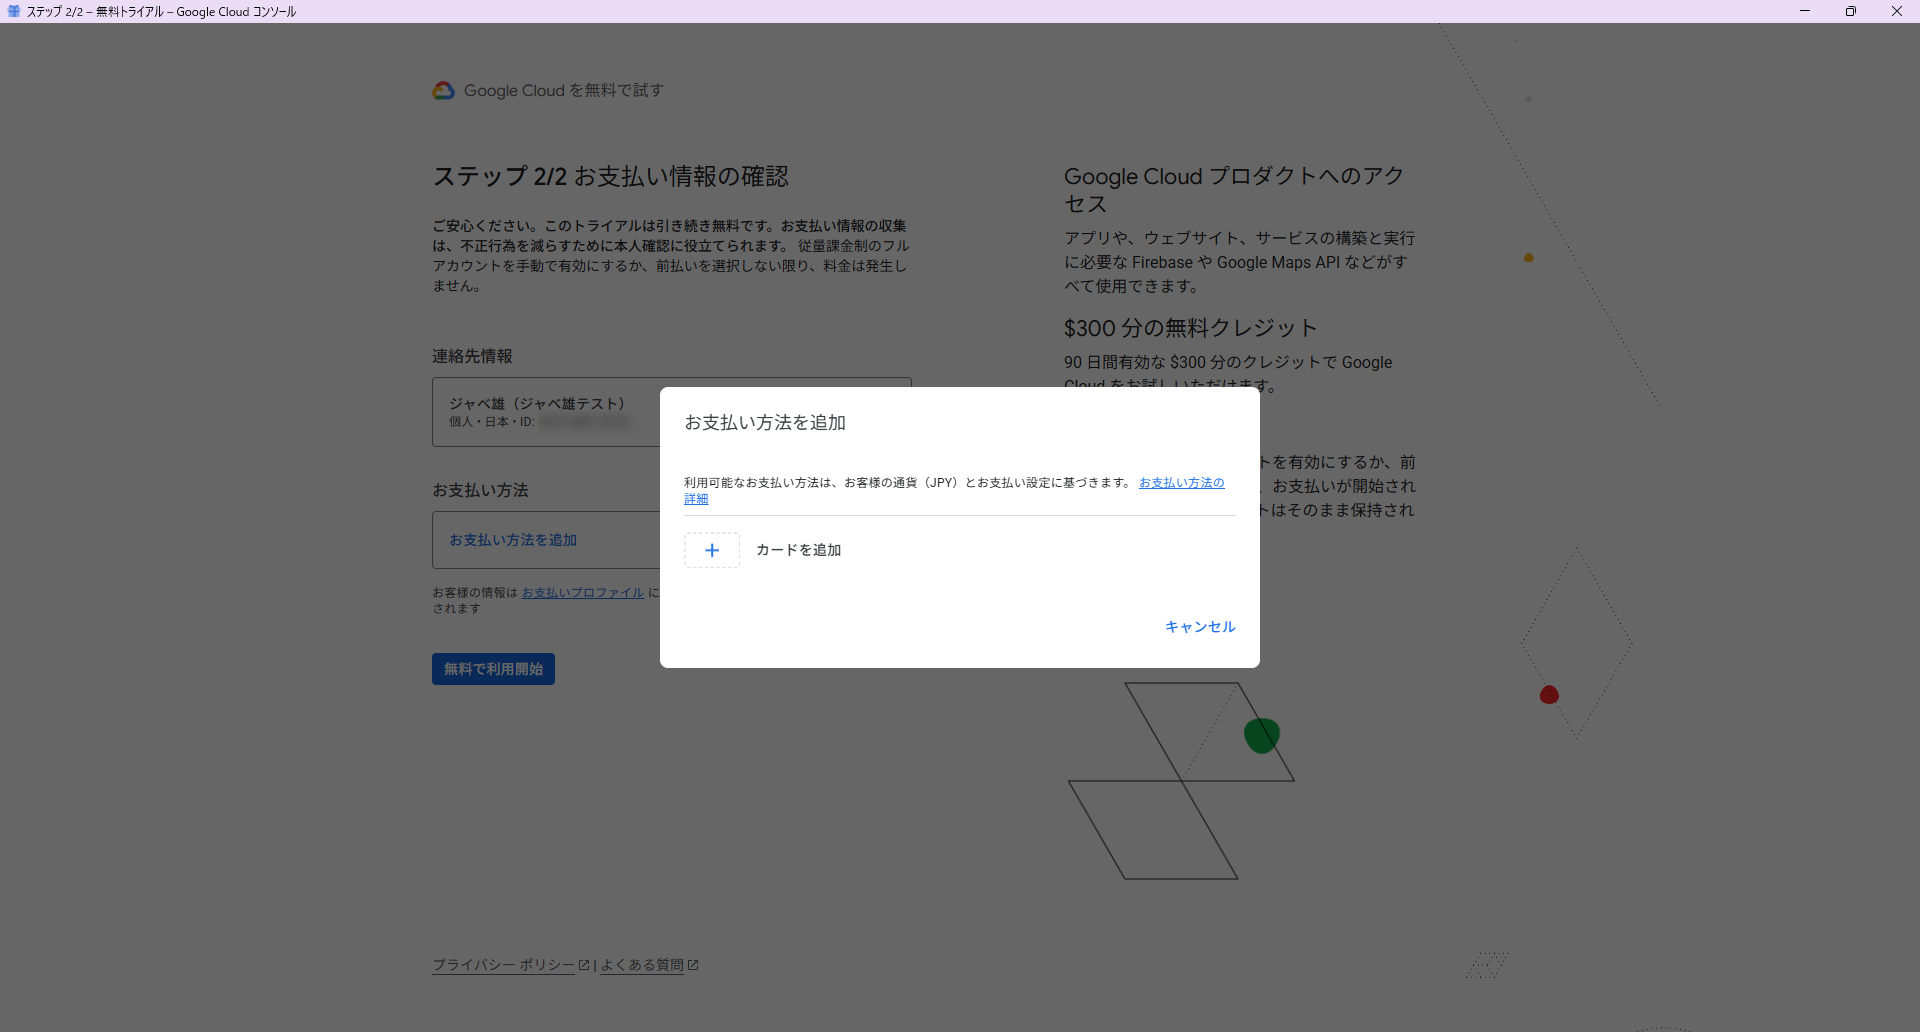
Task: Click the 無料で利用開始 button
Action: coord(493,669)
